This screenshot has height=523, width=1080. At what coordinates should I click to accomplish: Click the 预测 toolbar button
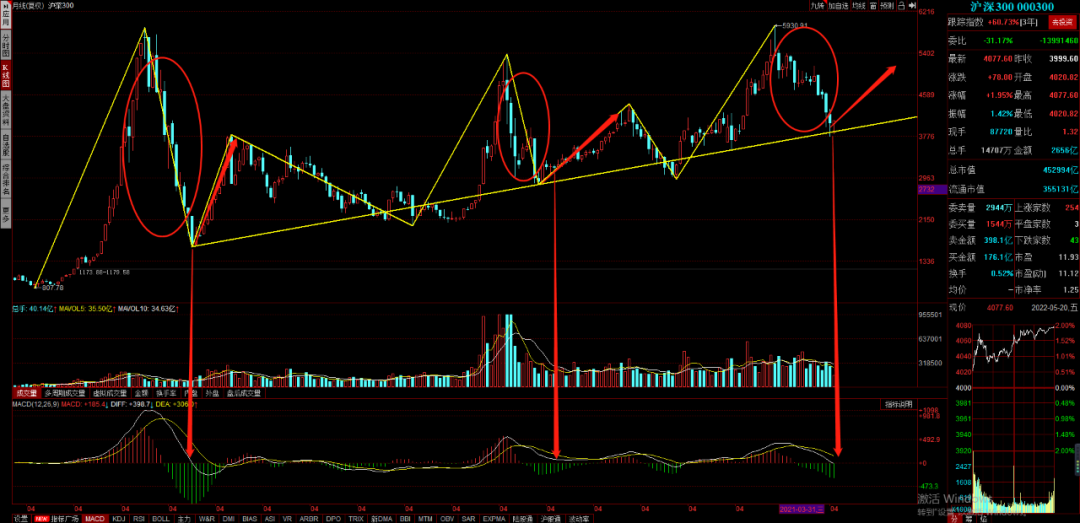pyautogui.click(x=887, y=6)
